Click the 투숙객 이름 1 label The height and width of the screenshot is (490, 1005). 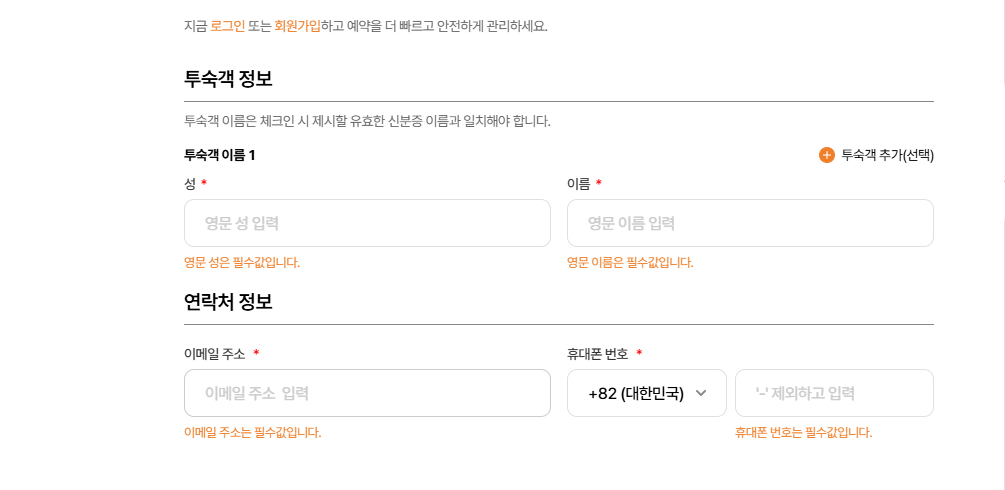(220, 155)
